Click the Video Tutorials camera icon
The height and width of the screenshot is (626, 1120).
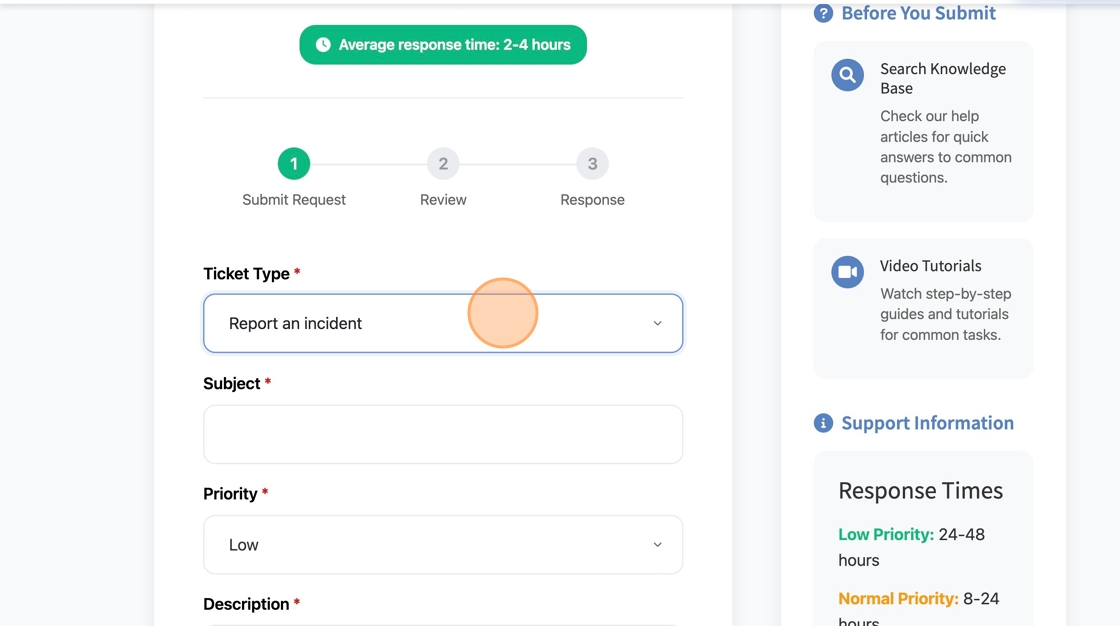847,272
